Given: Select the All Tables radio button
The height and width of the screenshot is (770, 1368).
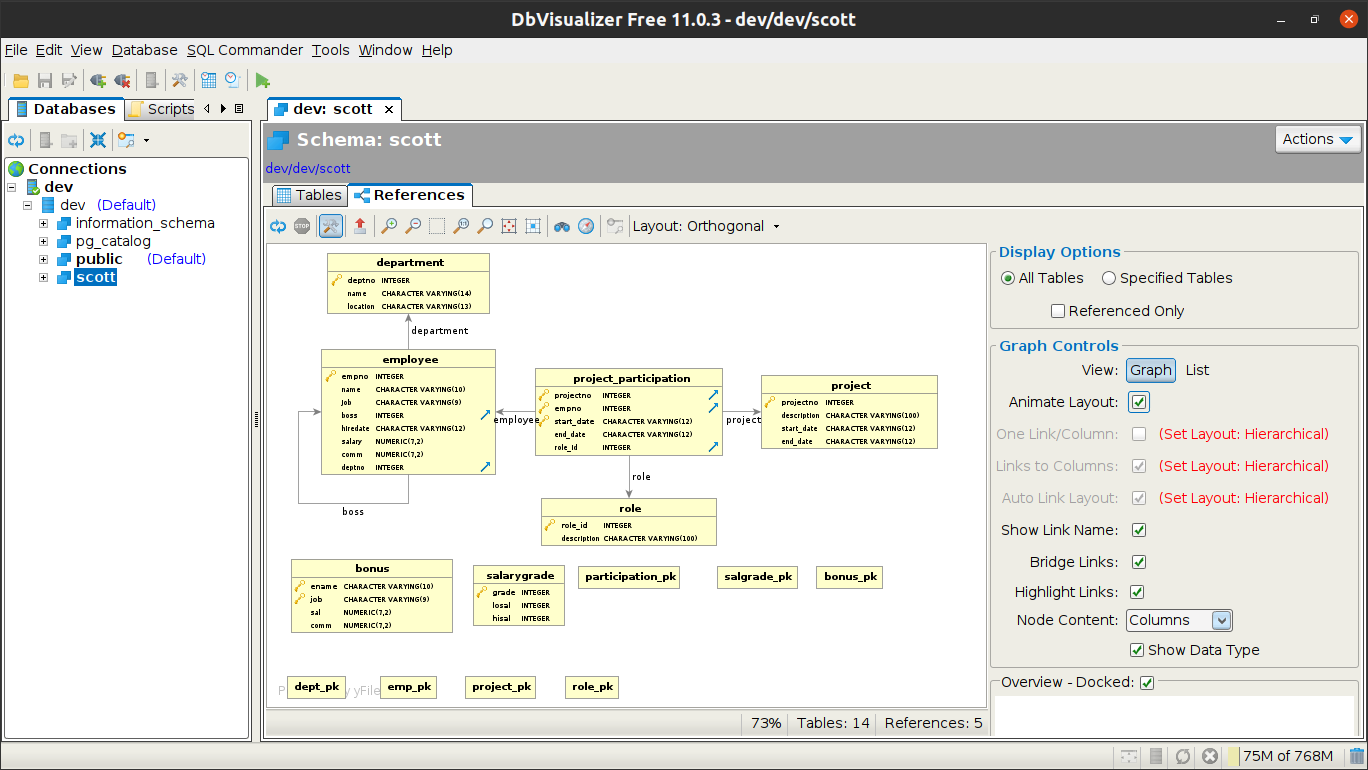Looking at the screenshot, I should point(1008,278).
